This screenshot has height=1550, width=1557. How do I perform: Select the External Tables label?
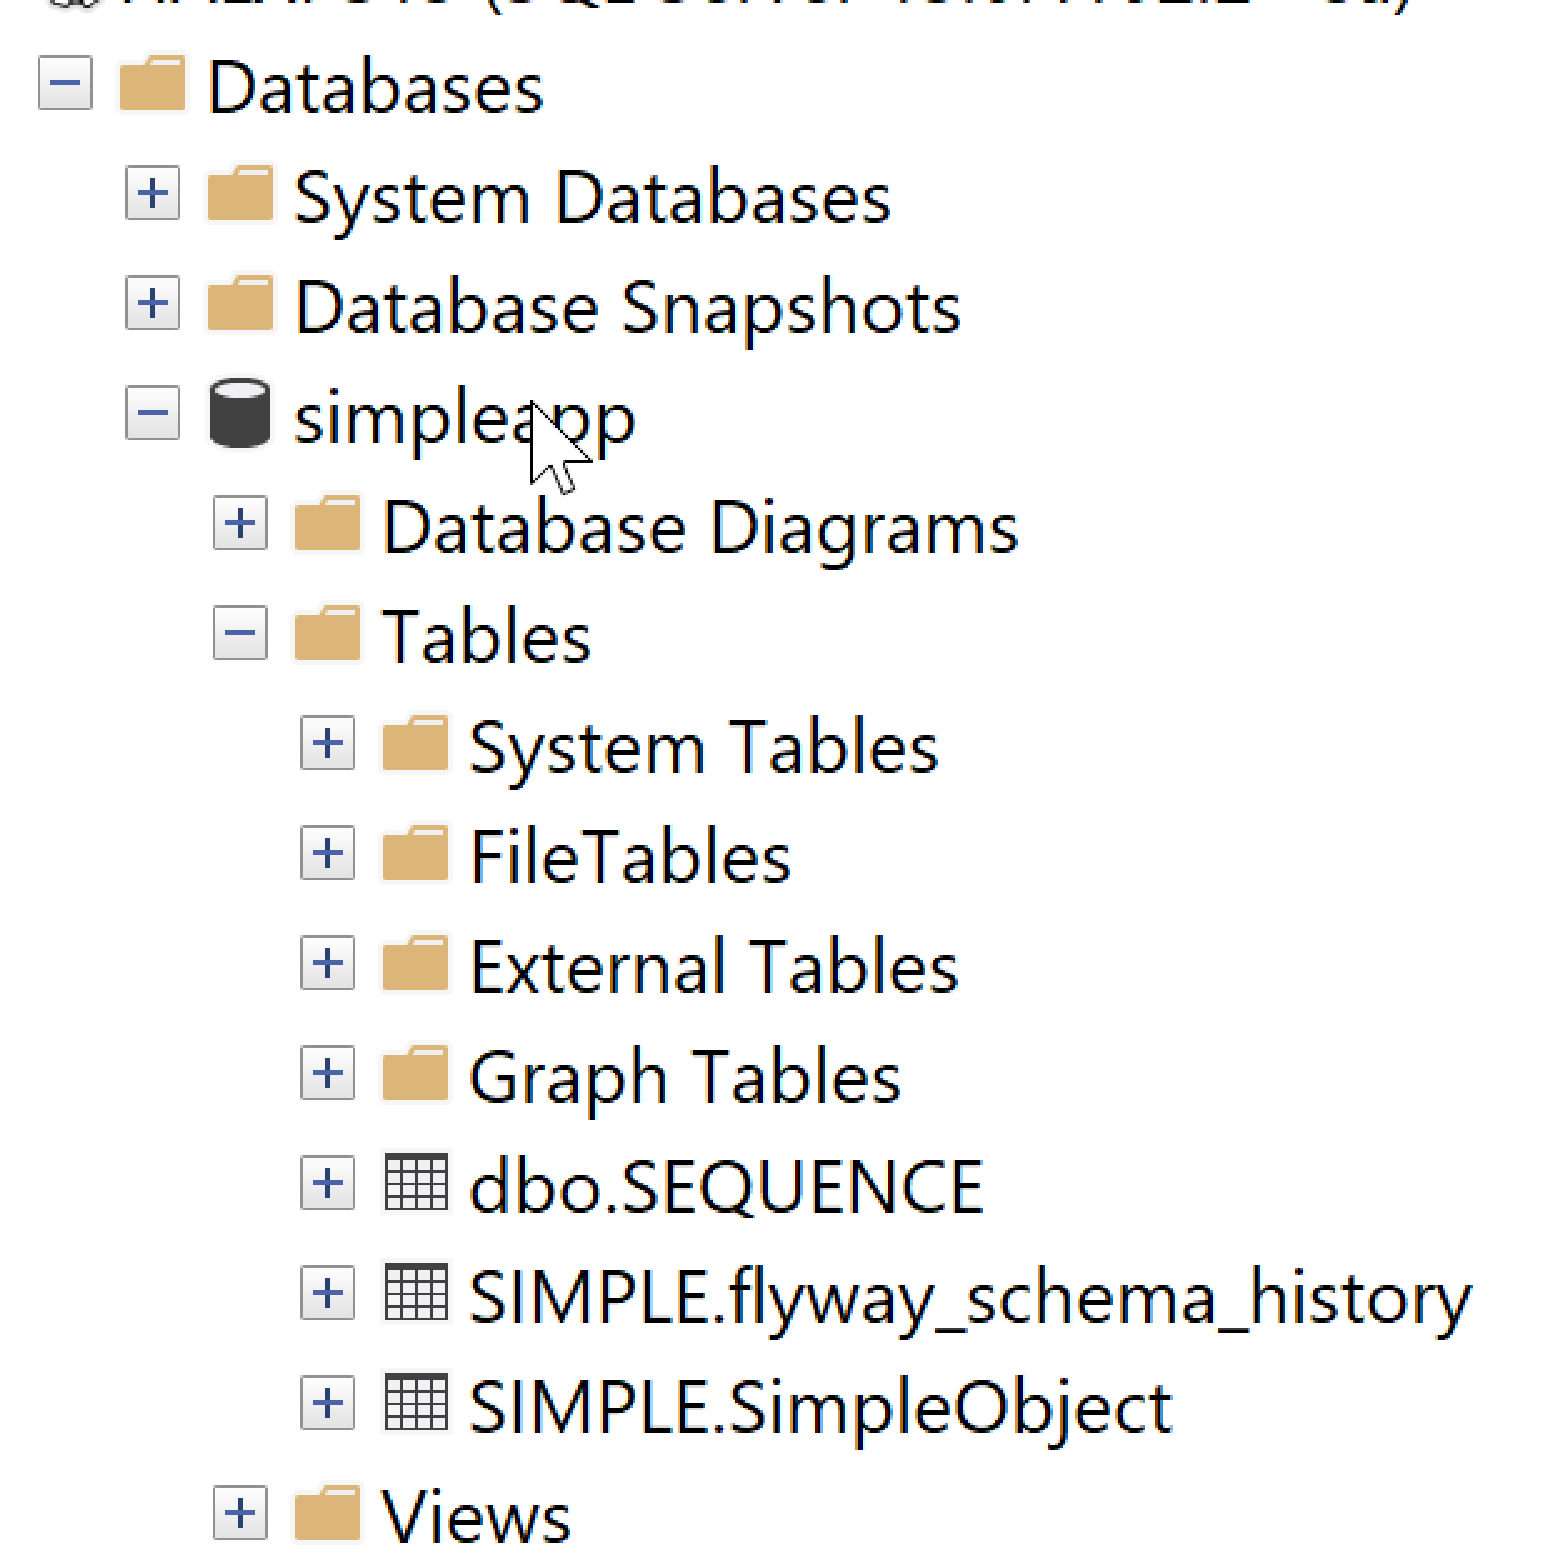[x=714, y=967]
